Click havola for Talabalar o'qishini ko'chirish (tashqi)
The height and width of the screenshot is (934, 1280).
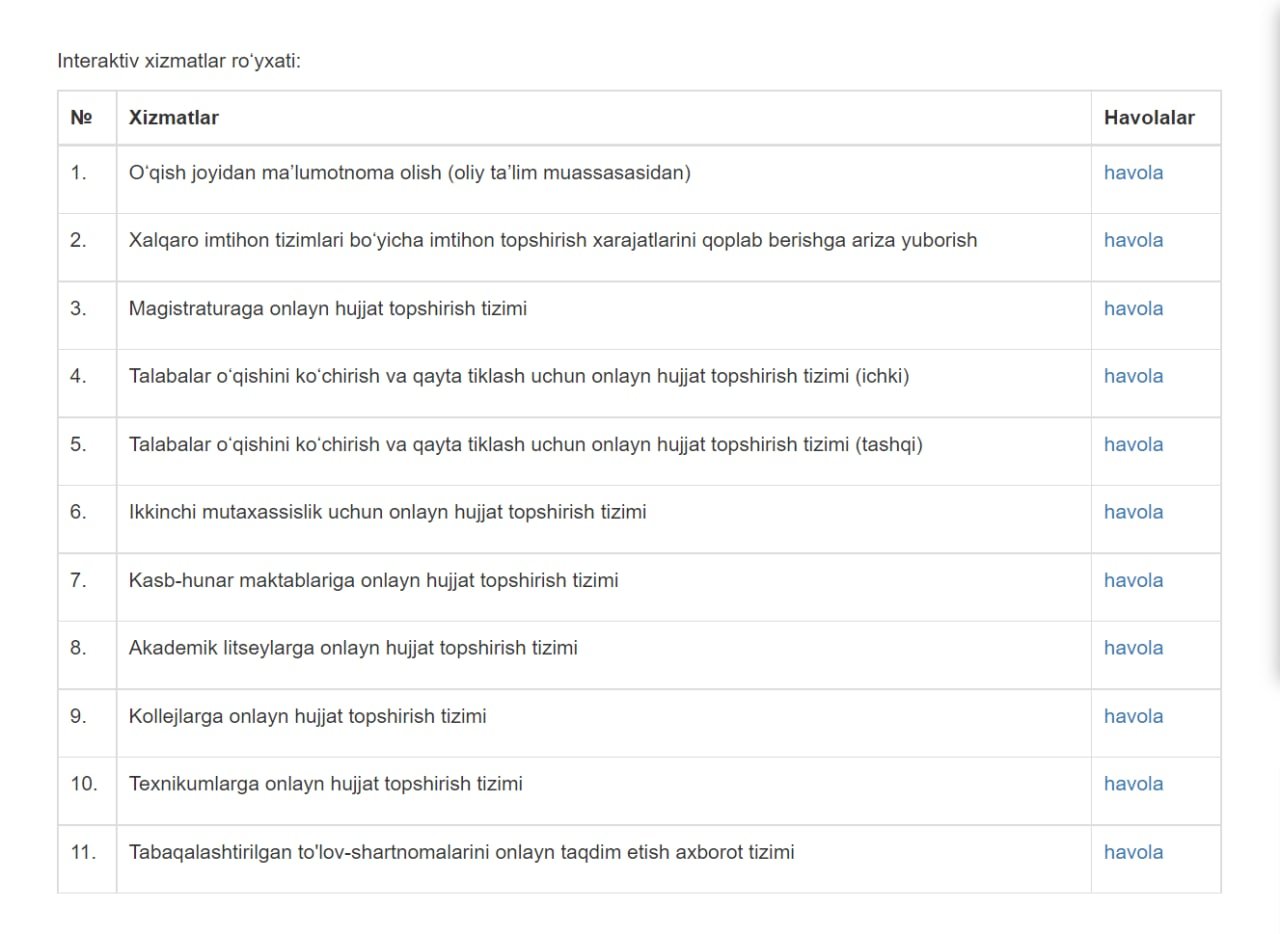coord(1133,444)
